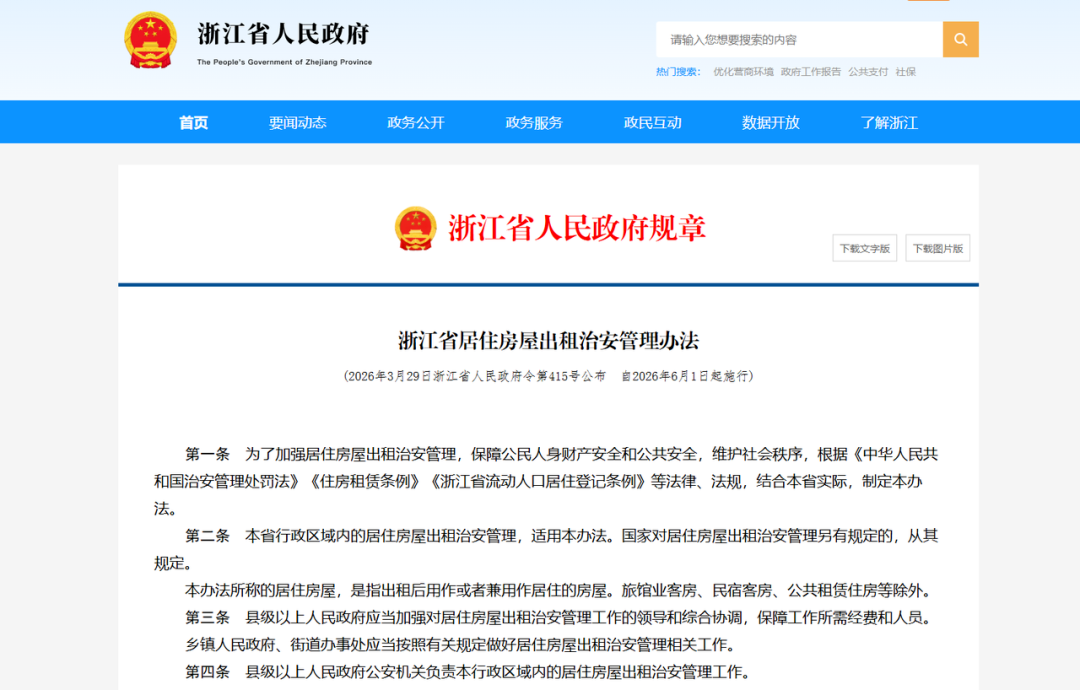Open the 要闻动态 navigation tab

[298, 123]
